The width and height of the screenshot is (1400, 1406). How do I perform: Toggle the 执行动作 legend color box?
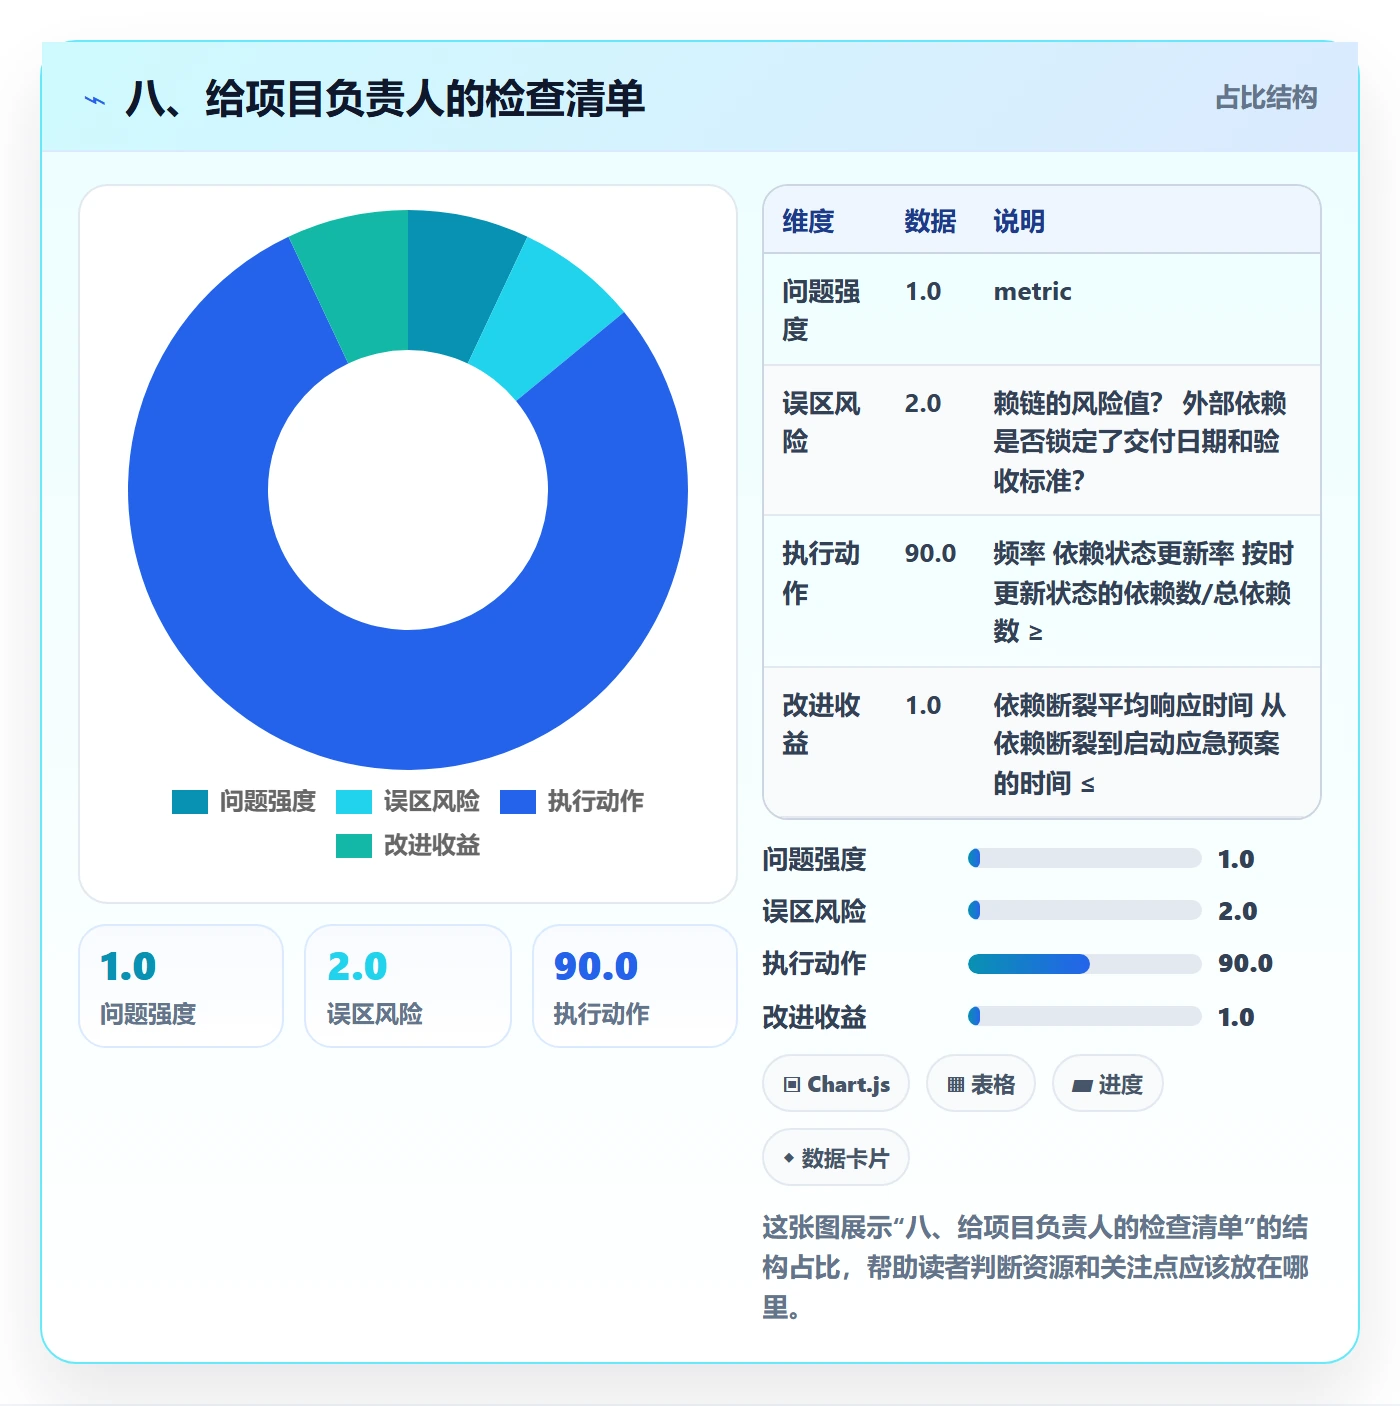point(518,802)
